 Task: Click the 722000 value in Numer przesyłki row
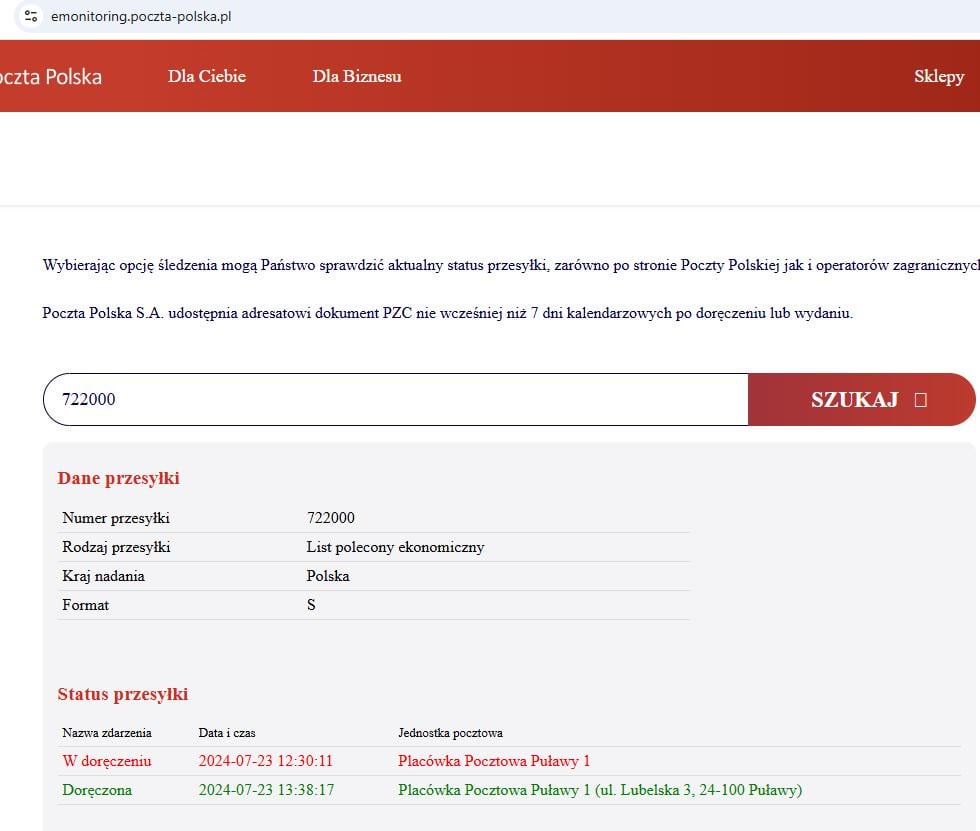tap(330, 518)
